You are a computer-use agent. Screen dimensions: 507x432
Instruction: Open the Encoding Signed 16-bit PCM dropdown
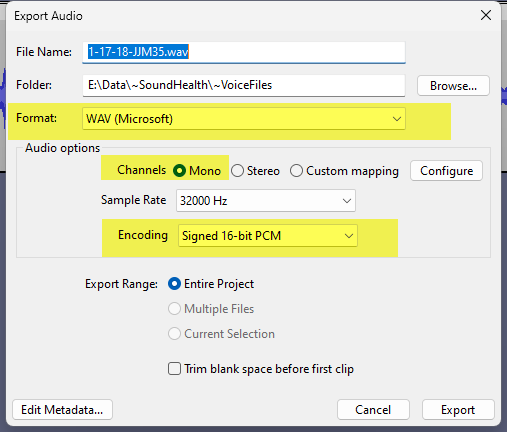coord(268,236)
